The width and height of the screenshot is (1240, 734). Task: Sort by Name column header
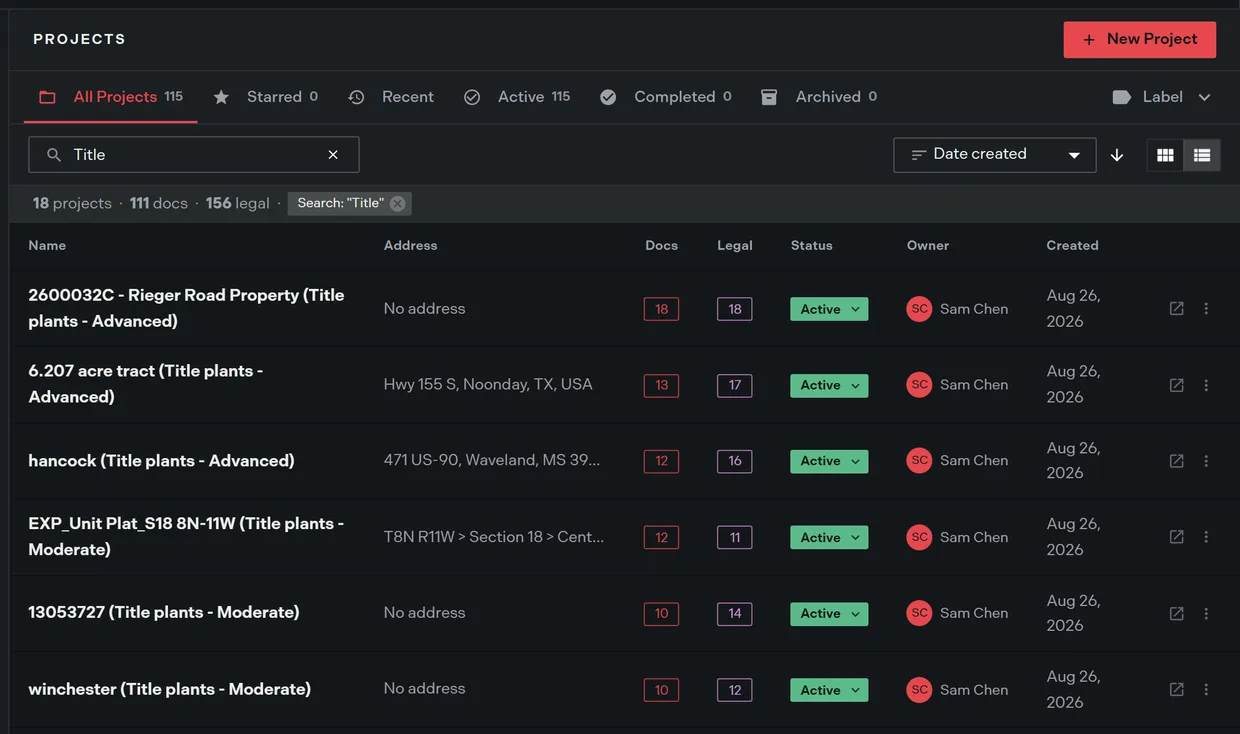click(47, 245)
